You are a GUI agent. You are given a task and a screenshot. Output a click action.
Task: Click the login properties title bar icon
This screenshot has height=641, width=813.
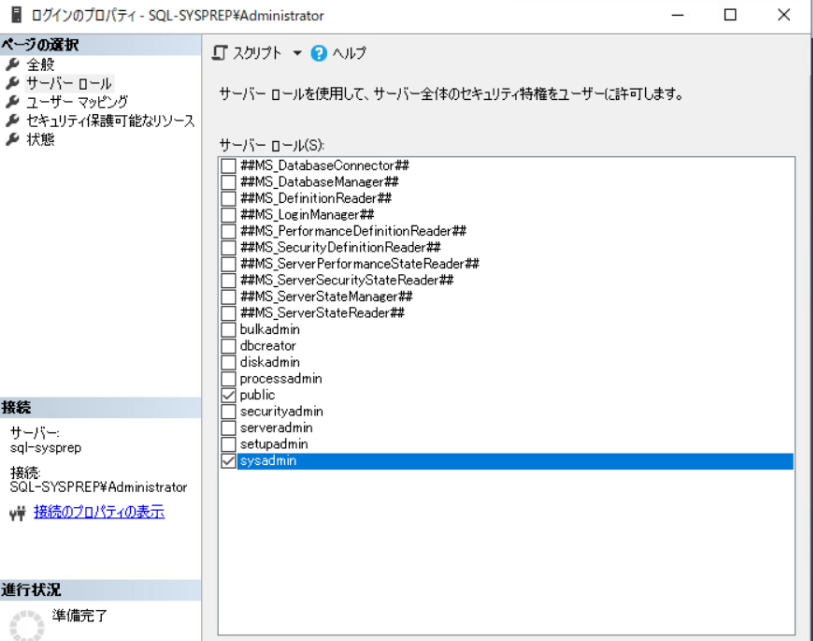(17, 15)
